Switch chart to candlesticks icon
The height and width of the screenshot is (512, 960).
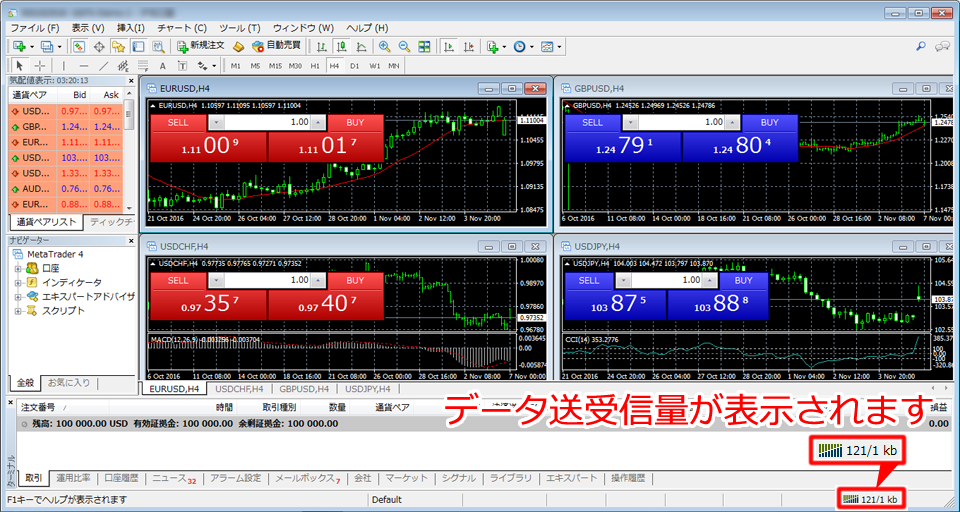[x=342, y=46]
